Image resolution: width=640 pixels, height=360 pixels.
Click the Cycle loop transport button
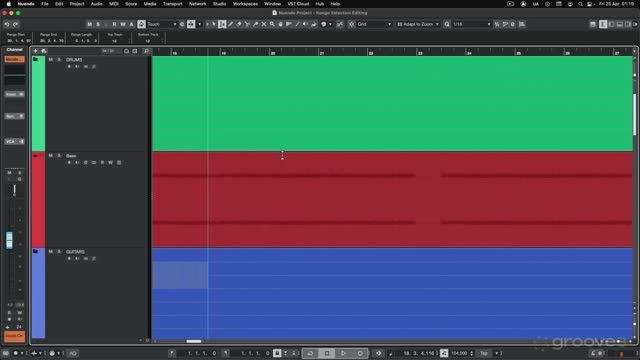pos(310,353)
